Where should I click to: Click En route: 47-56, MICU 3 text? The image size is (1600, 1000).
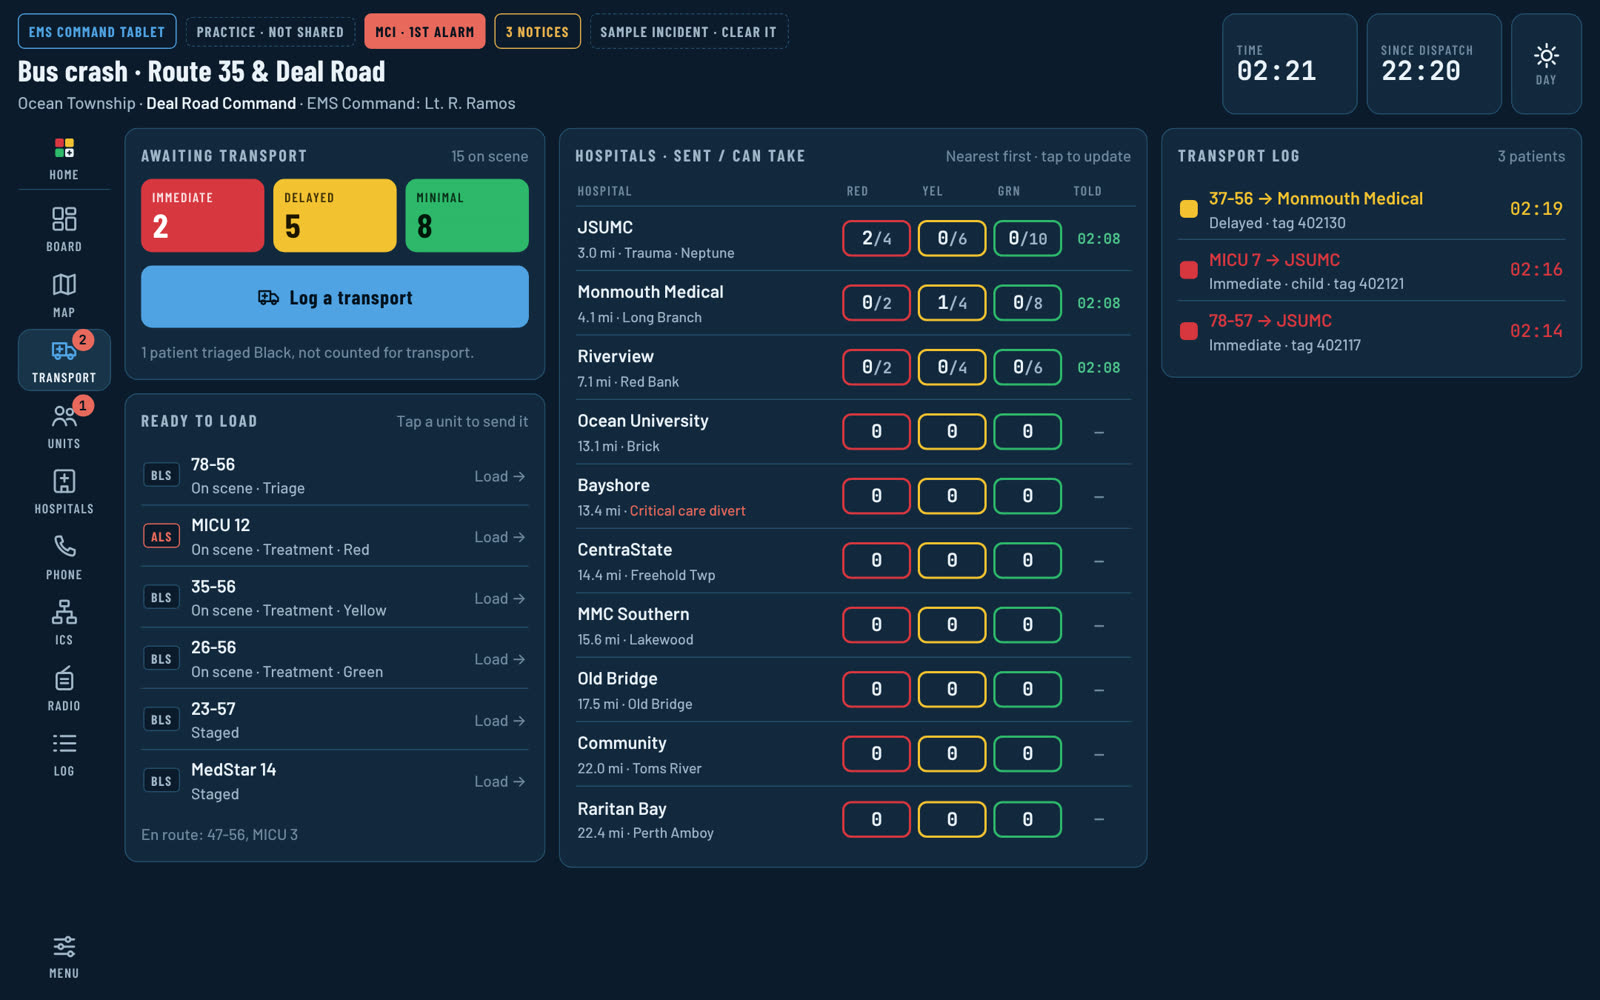pyautogui.click(x=219, y=835)
